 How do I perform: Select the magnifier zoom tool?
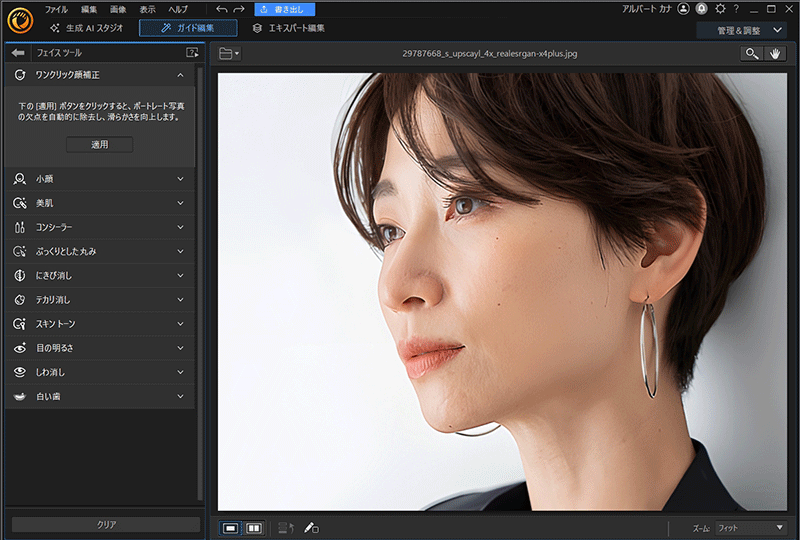[752, 53]
